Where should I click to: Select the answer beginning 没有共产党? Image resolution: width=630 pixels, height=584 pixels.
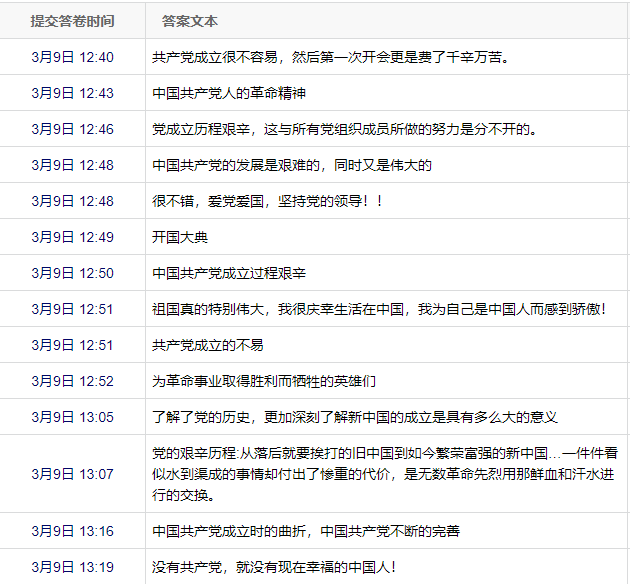273,567
